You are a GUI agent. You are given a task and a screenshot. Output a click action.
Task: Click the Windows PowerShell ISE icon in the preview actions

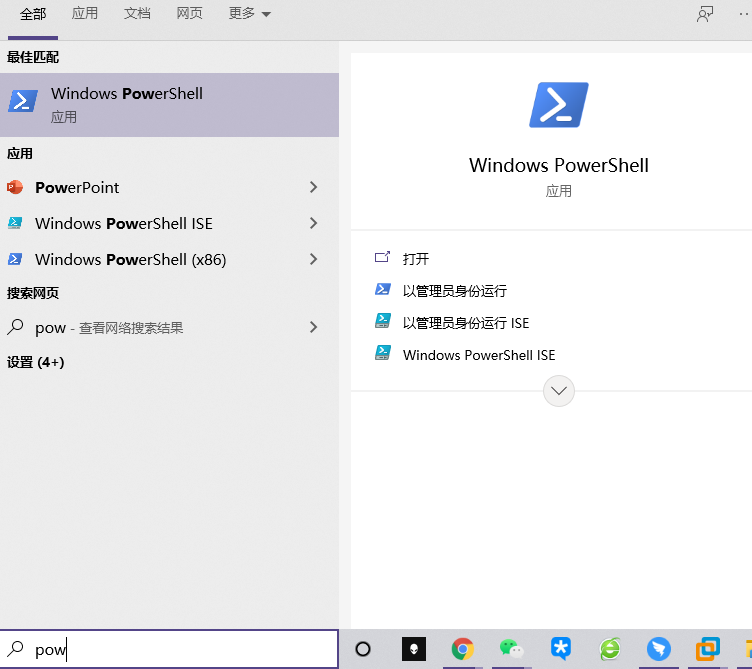tap(382, 353)
